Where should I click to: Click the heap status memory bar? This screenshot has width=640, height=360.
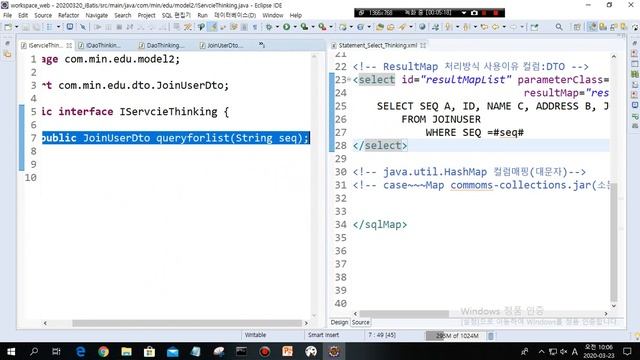pyautogui.click(x=455, y=336)
